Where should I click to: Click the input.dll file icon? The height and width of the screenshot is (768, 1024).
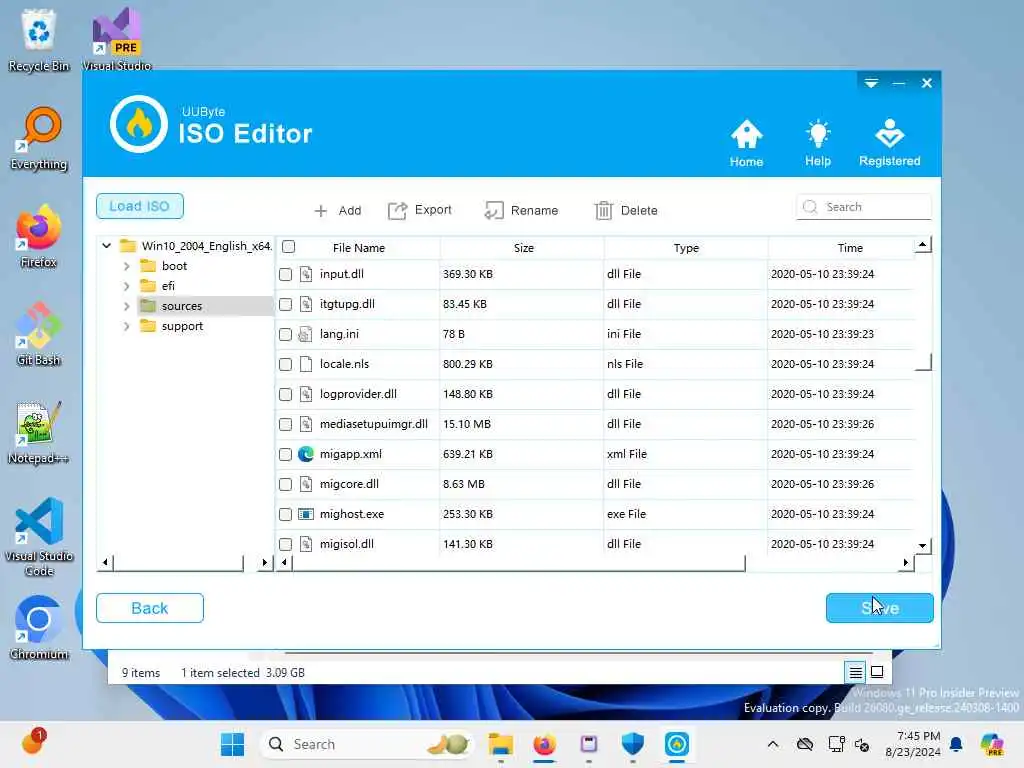306,274
